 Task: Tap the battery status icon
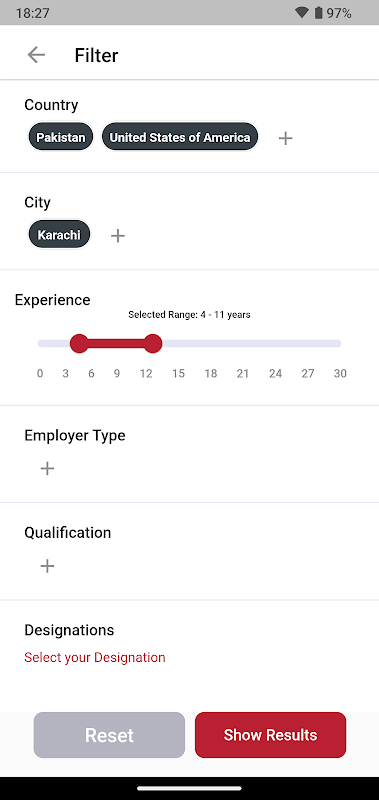point(318,13)
